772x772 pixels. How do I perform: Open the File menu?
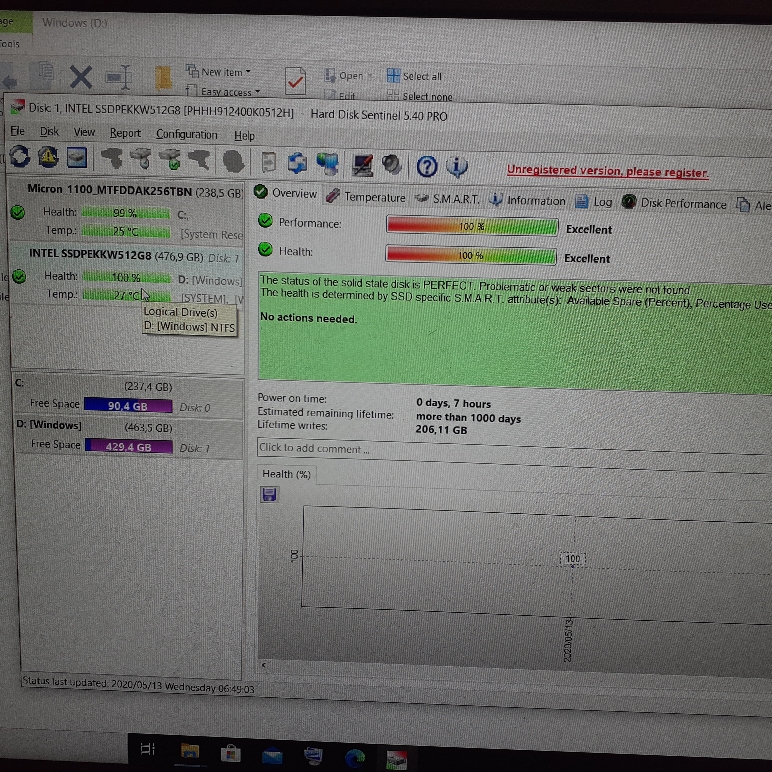point(17,131)
